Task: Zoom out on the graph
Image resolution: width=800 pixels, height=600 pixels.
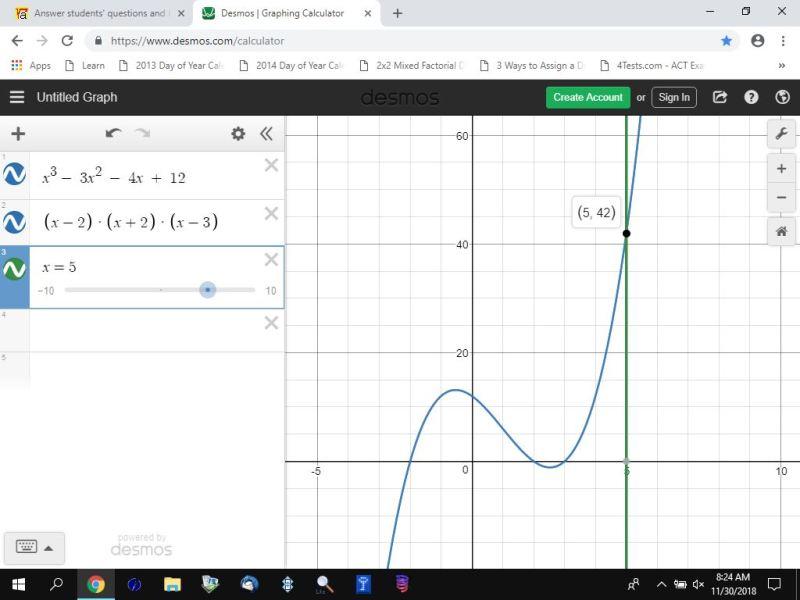Action: pyautogui.click(x=781, y=197)
